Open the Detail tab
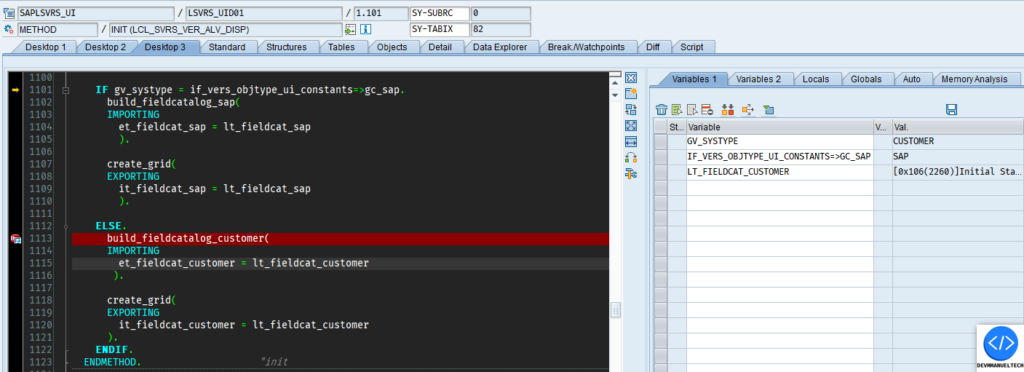The height and width of the screenshot is (372, 1024). [x=440, y=47]
